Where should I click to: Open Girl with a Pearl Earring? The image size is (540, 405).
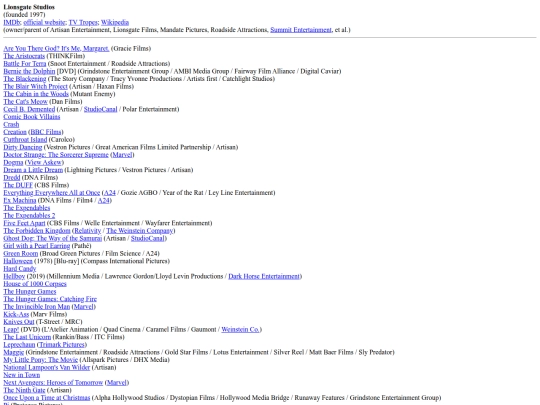point(37,246)
